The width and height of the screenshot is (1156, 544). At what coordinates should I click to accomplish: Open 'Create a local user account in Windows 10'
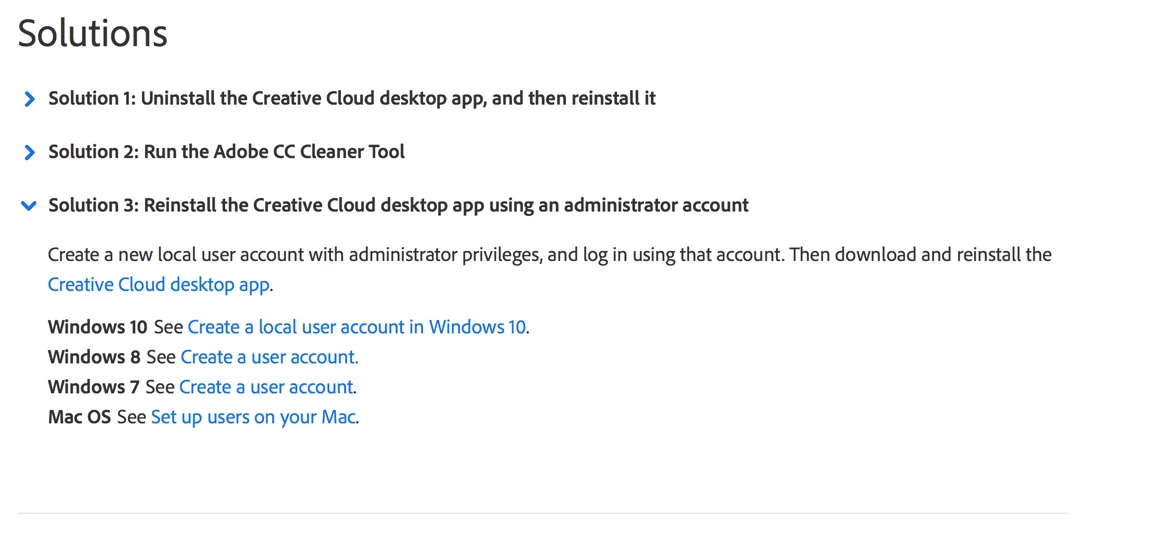point(356,327)
